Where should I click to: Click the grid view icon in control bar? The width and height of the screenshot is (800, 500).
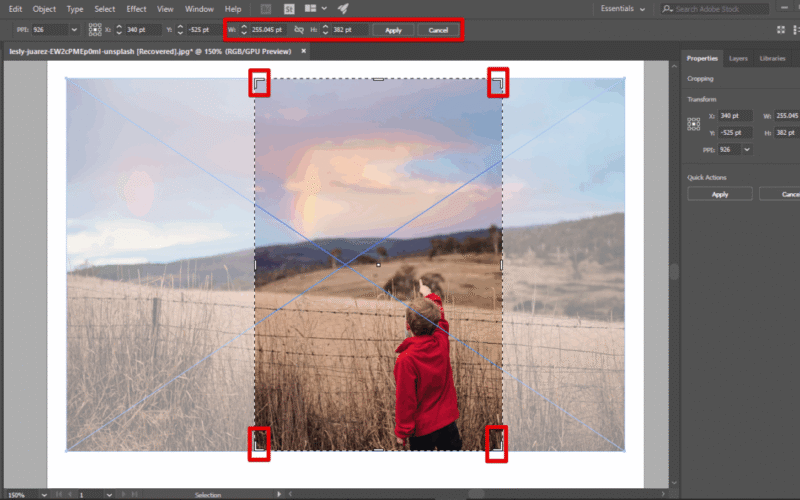[781, 30]
